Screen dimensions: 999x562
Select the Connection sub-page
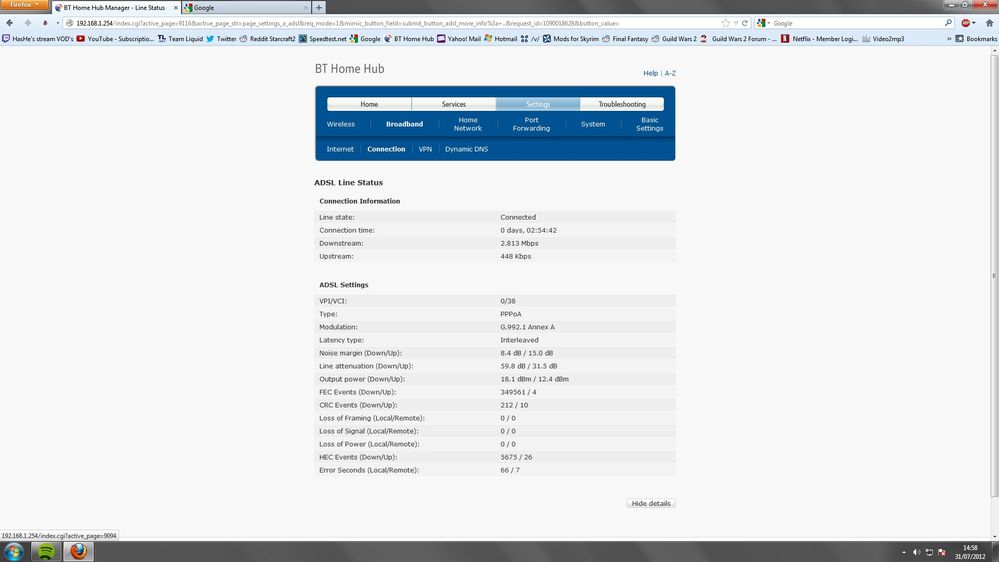[x=386, y=149]
